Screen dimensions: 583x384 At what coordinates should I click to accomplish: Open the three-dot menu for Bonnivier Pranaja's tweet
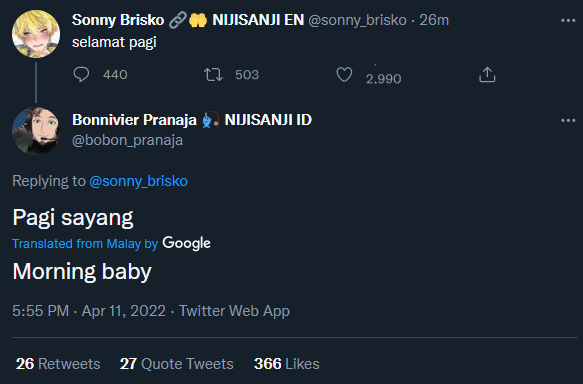[x=568, y=120]
